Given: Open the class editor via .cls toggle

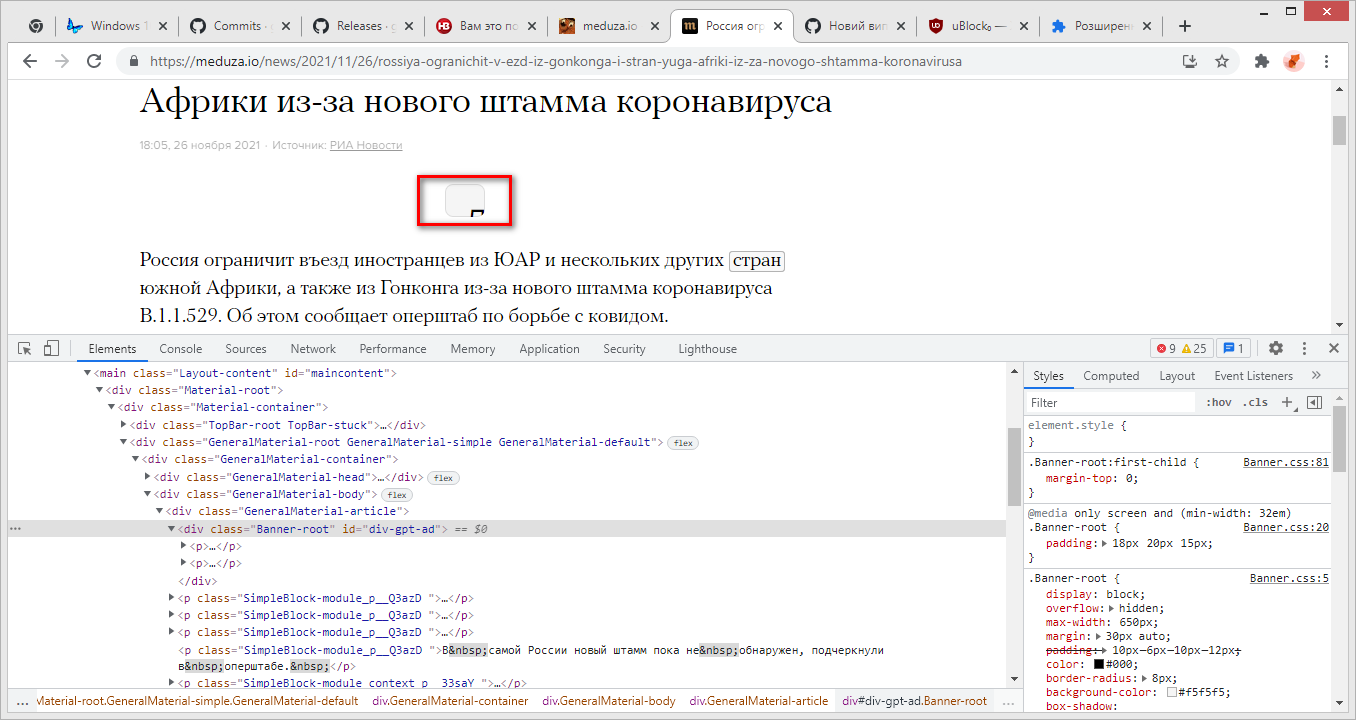Looking at the screenshot, I should pos(1256,401).
